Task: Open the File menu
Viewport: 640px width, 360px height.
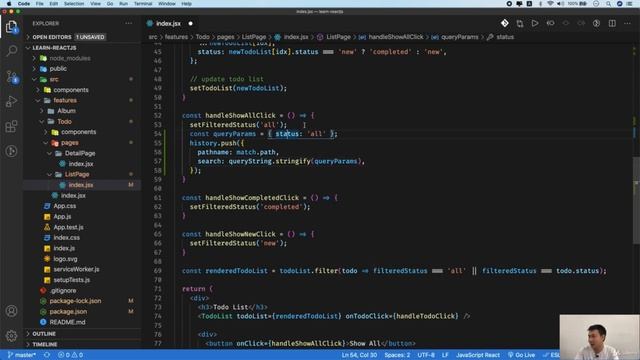Action: coord(40,4)
